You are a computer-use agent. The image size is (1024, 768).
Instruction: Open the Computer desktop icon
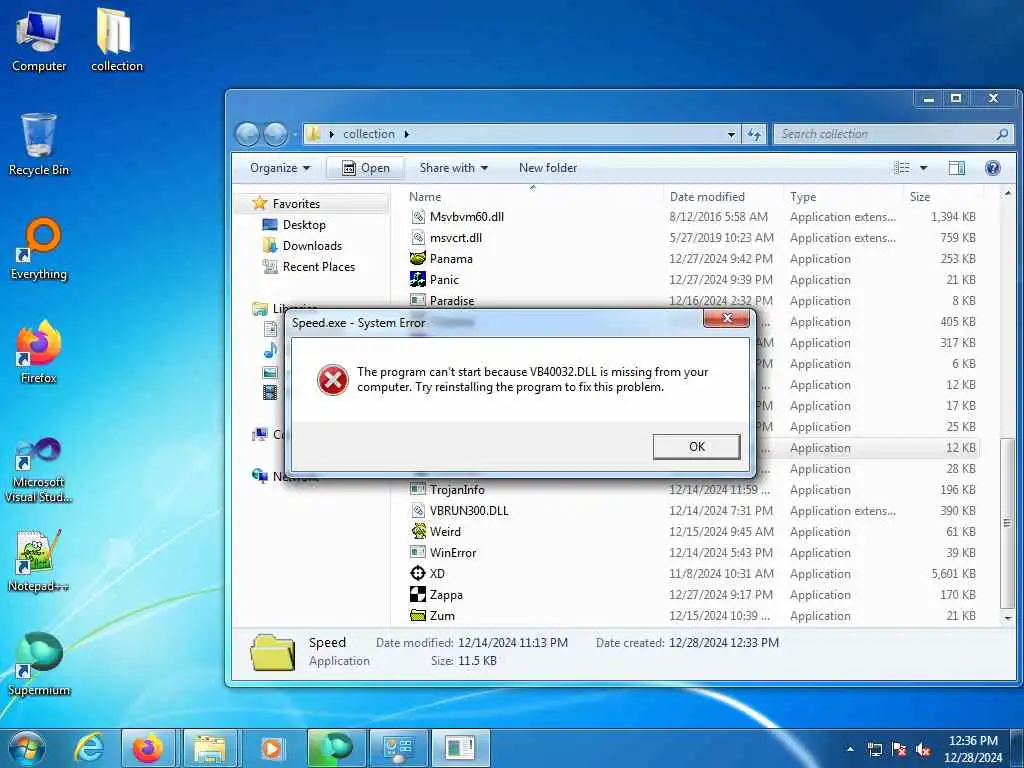point(39,42)
